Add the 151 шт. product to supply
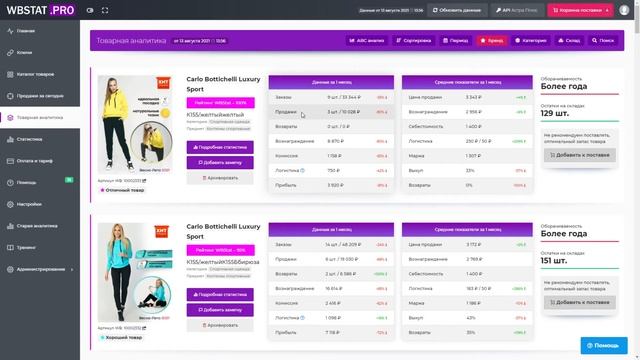The height and width of the screenshot is (360, 640). [x=580, y=302]
